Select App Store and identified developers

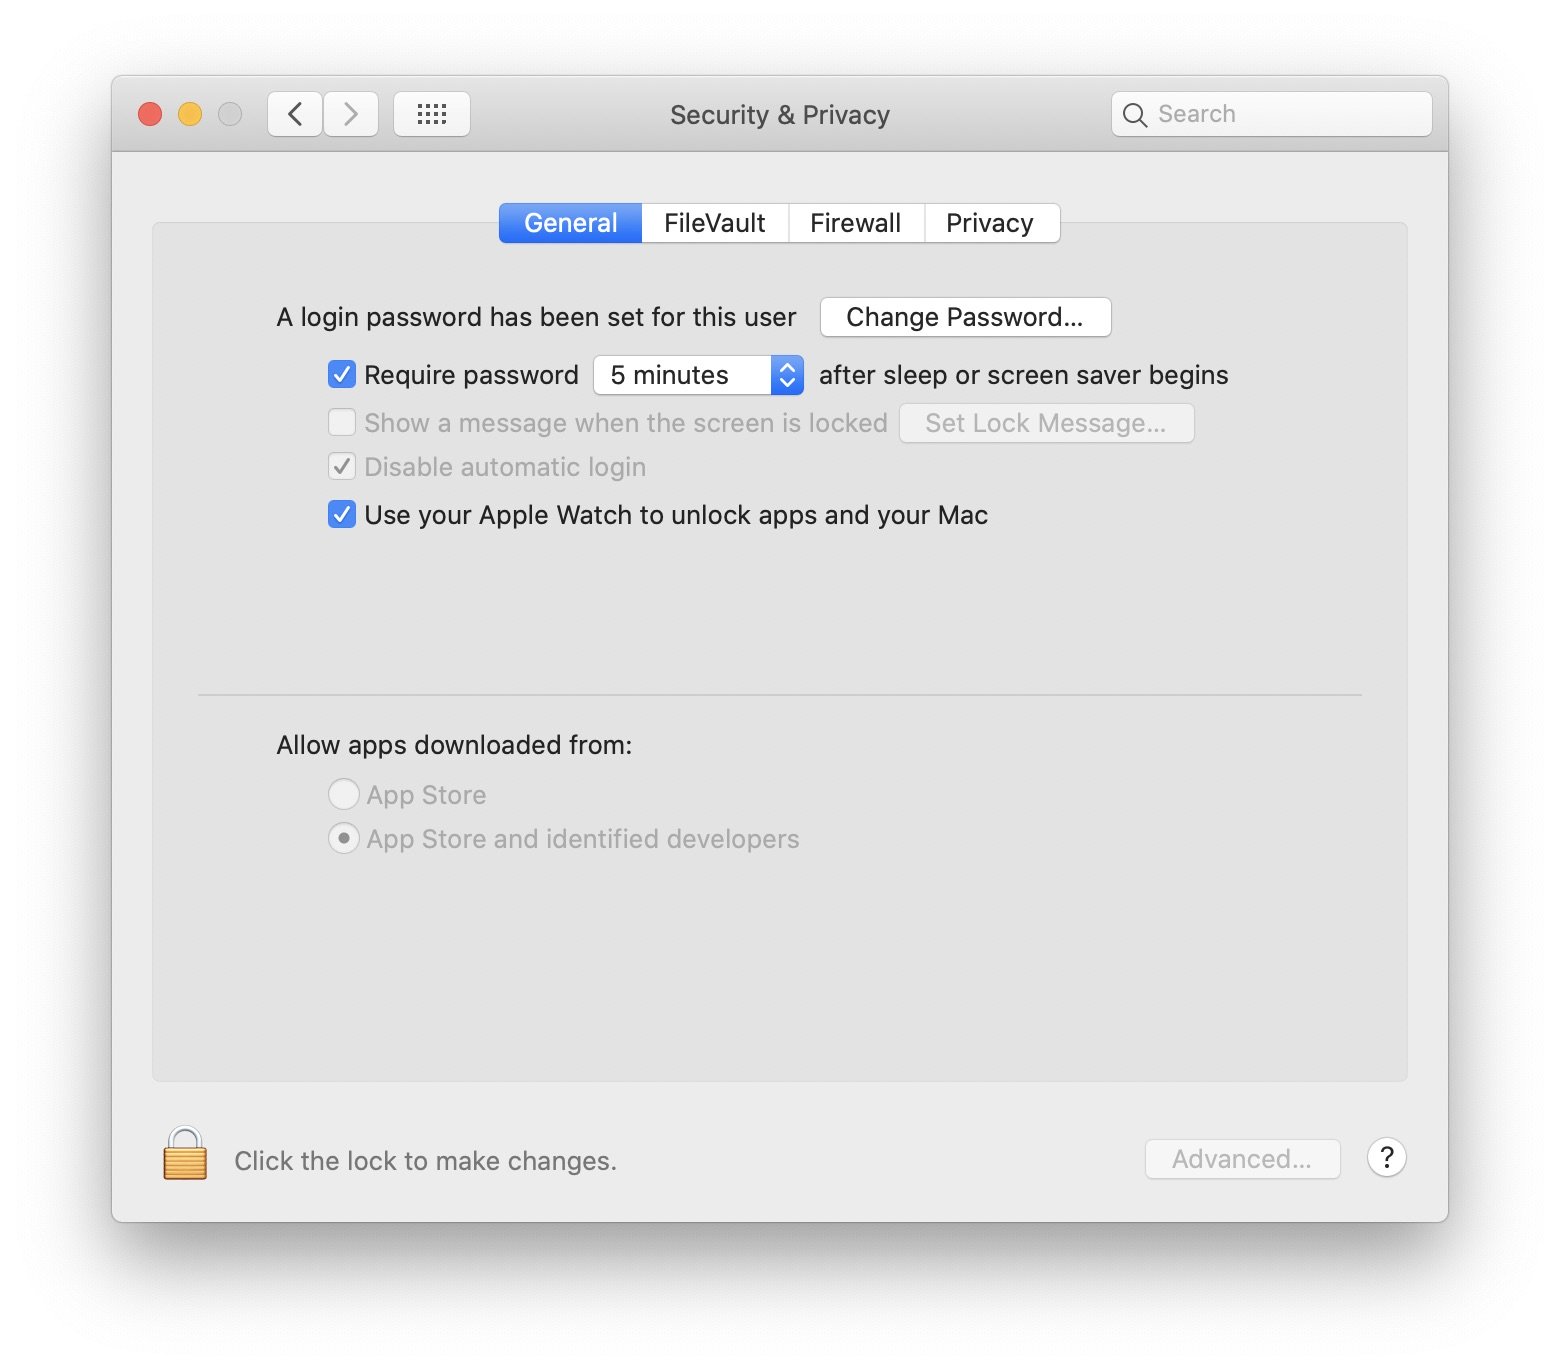click(x=344, y=839)
